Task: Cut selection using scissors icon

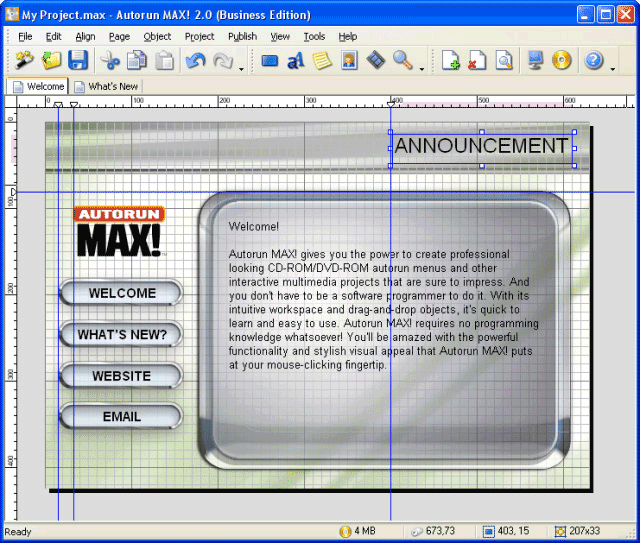Action: (110, 60)
